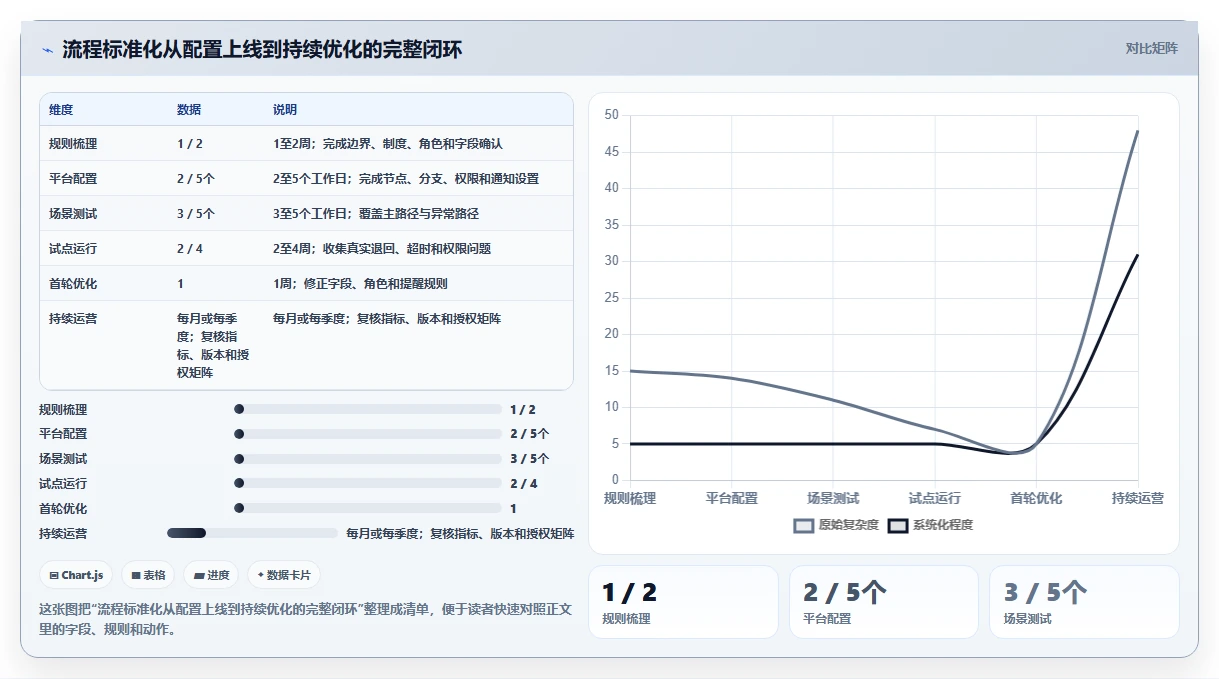Click the caption paragraph starting 这张图把
Image resolution: width=1219 pixels, height=679 pixels.
[305, 619]
